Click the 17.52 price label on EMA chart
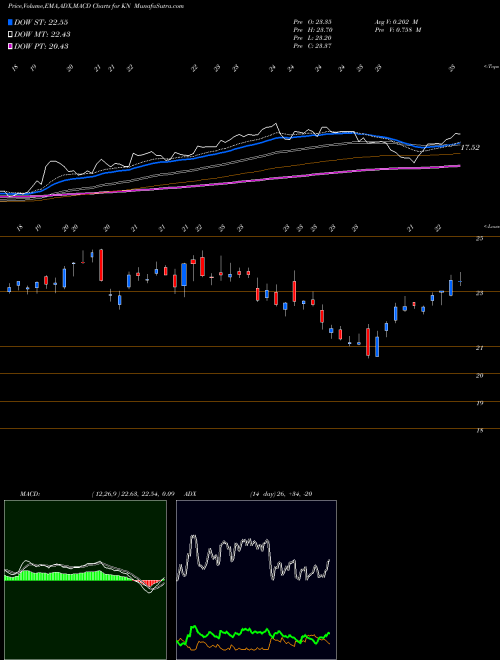 tap(470, 148)
